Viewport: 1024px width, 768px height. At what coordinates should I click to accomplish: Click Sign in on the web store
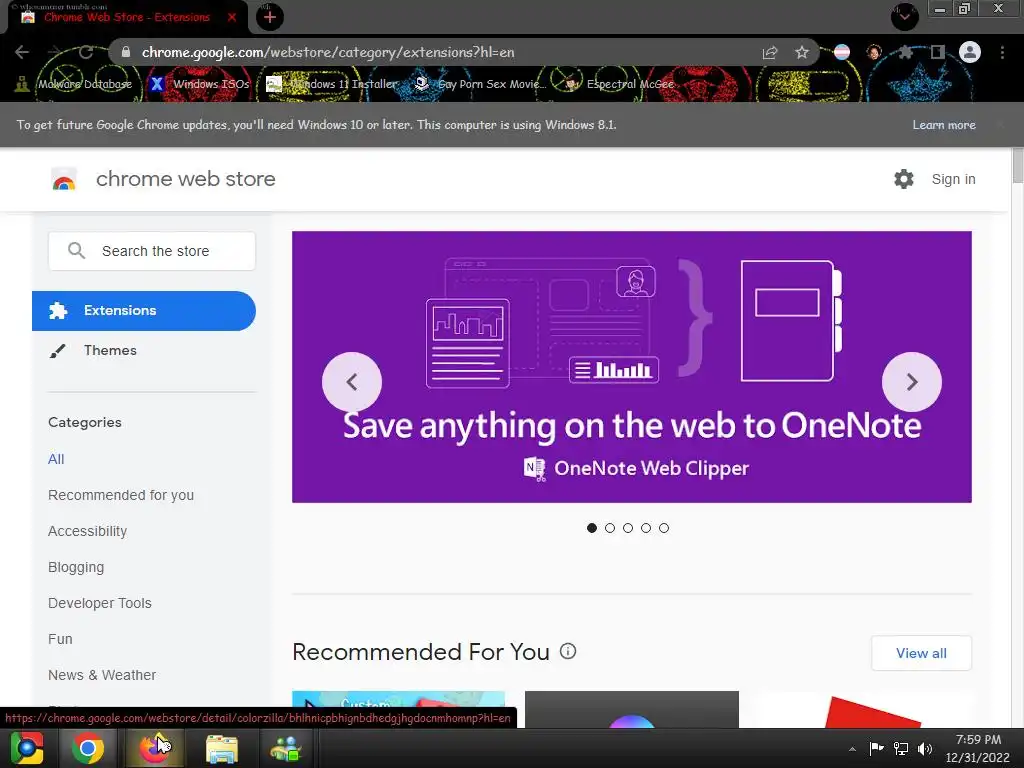point(953,179)
